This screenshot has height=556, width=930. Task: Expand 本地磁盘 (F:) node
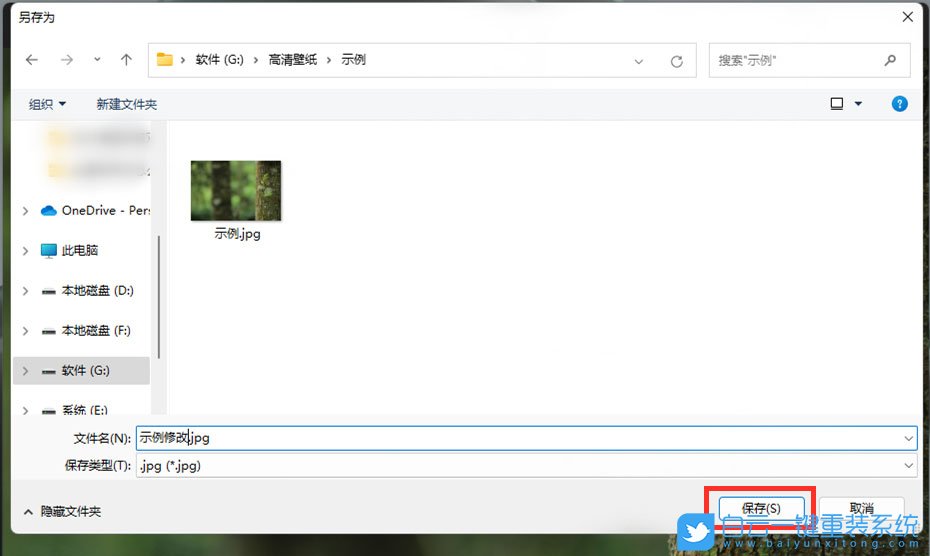26,331
